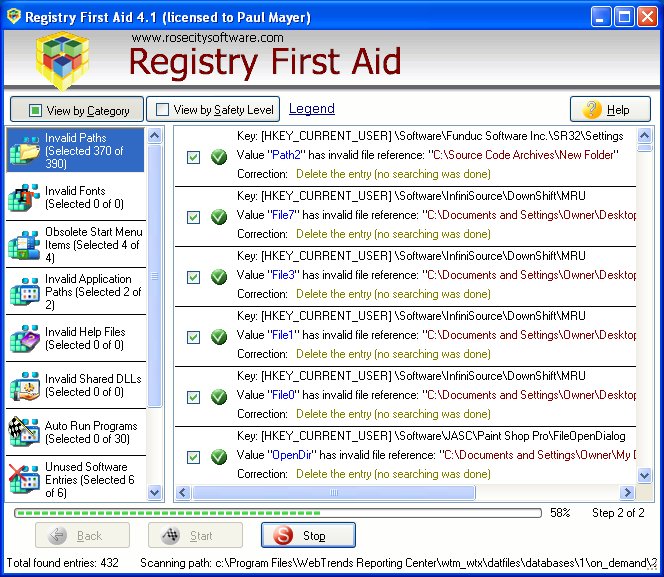The height and width of the screenshot is (577, 664).
Task: Open the Legend link
Action: tap(312, 109)
